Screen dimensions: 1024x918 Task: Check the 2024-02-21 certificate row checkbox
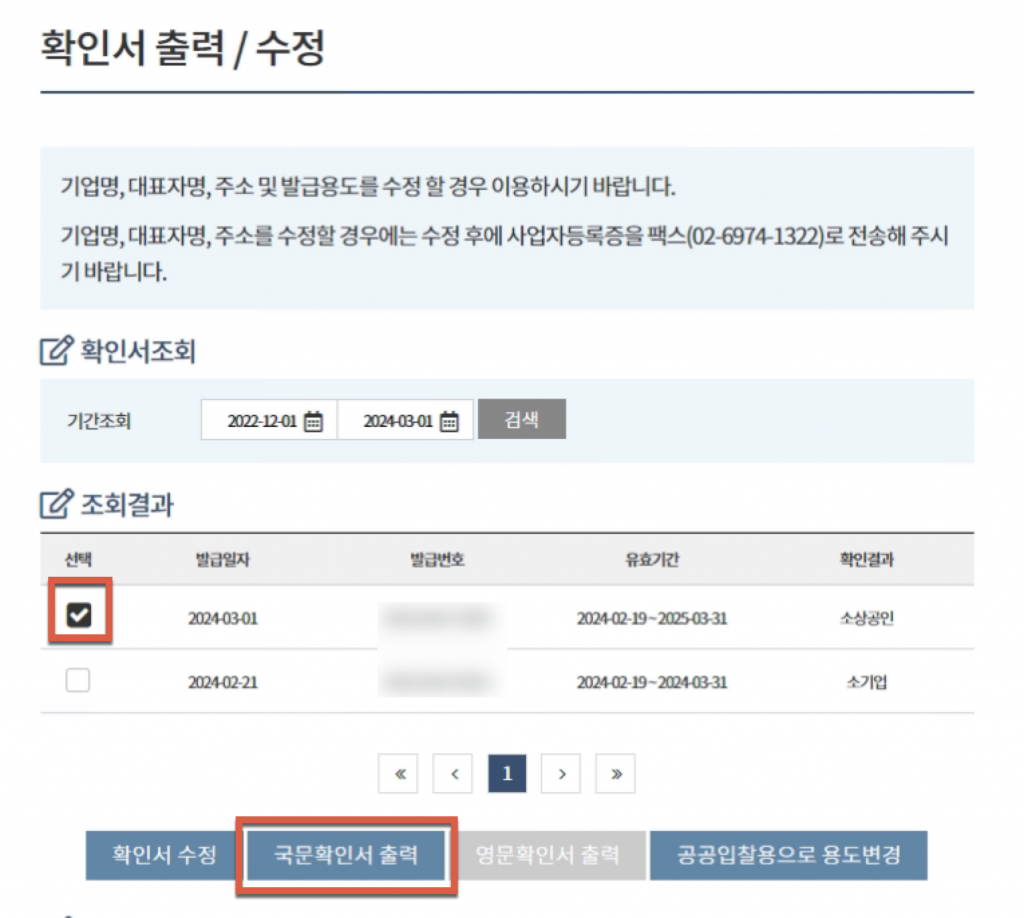point(78,681)
